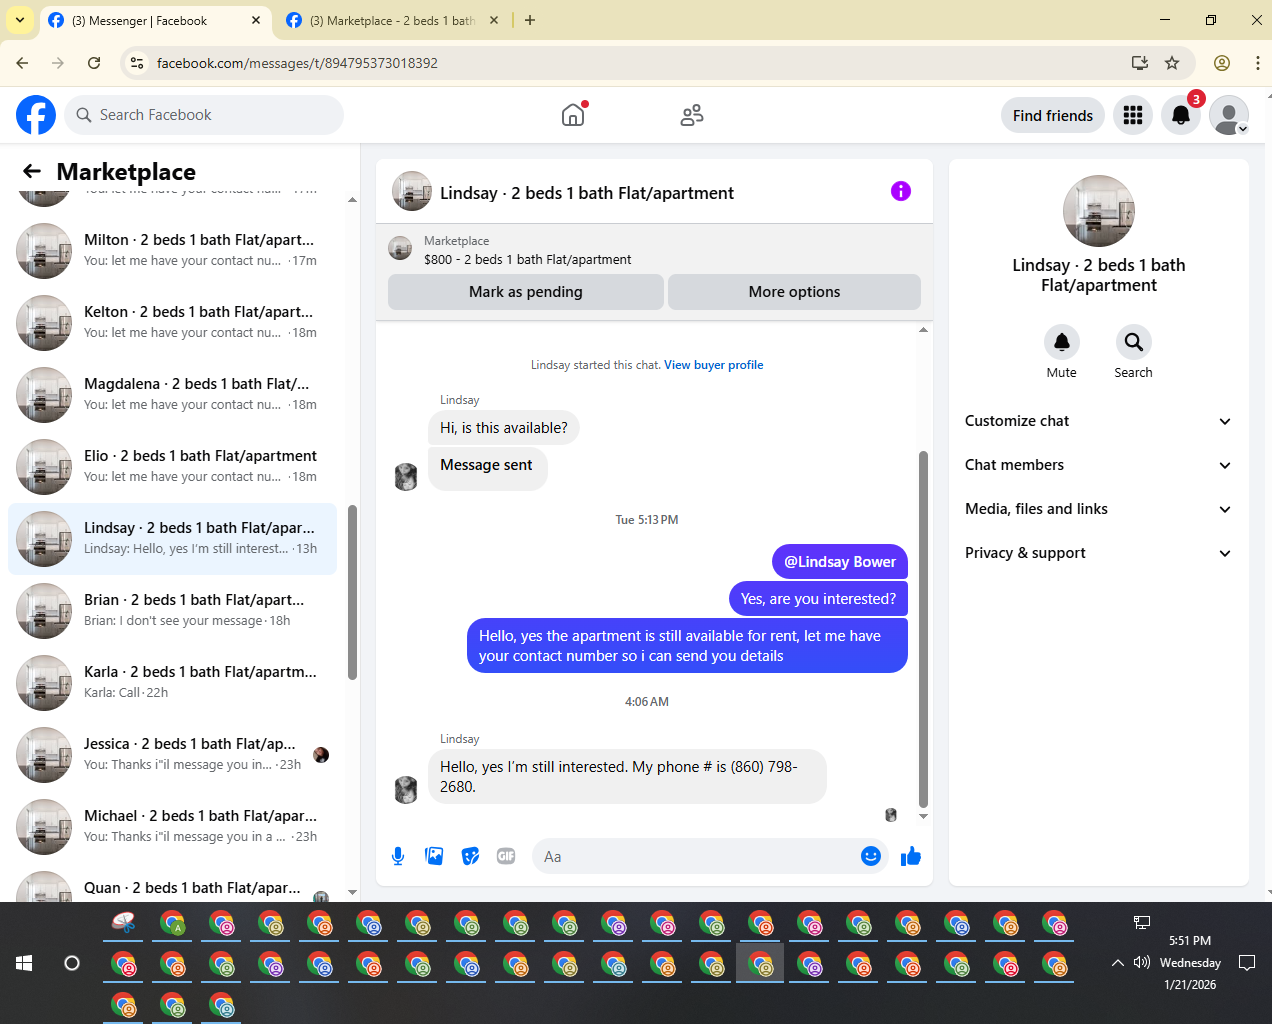Open Lindsay's large listing thumbnail in right panel
Image resolution: width=1272 pixels, height=1024 pixels.
tap(1099, 211)
